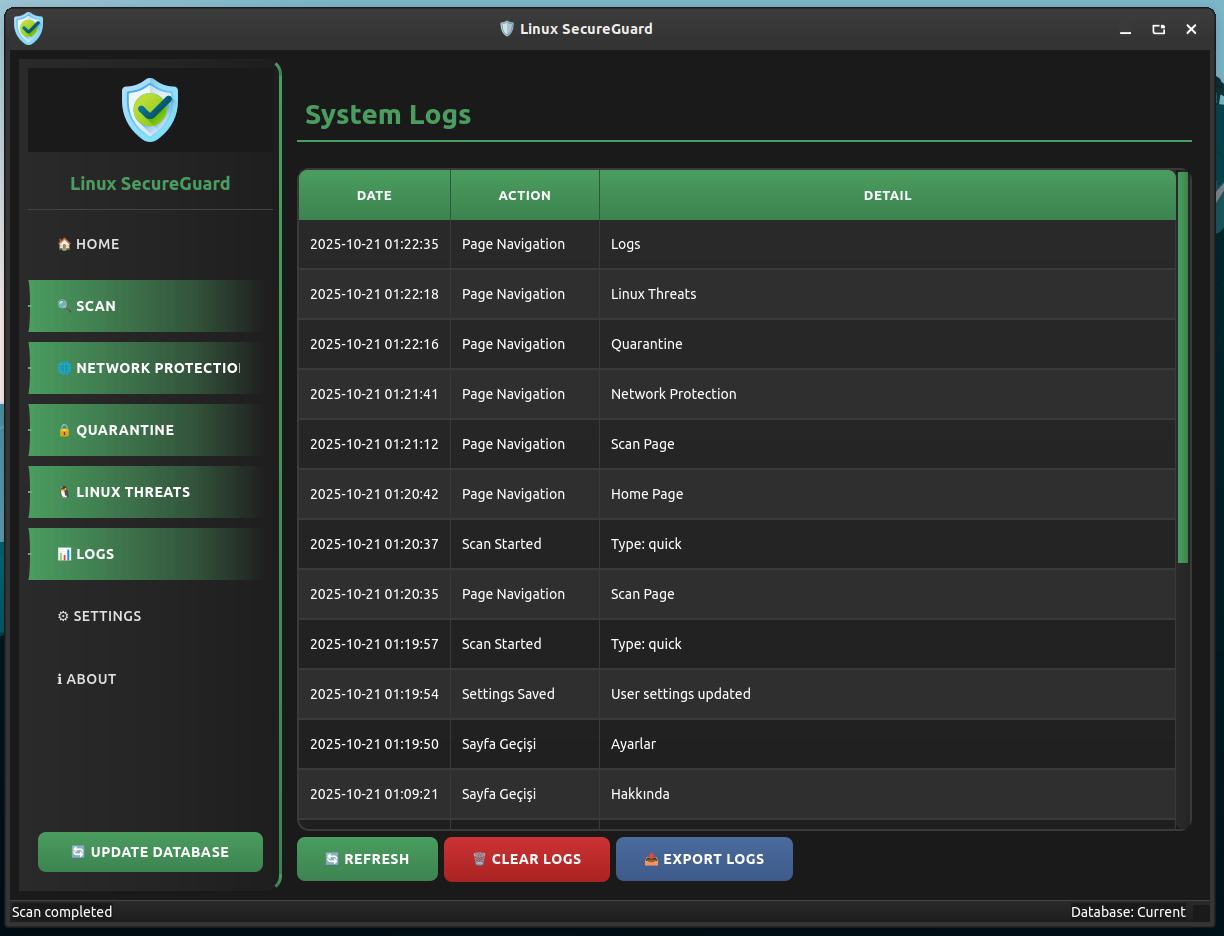Viewport: 1224px width, 936px height.
Task: Go to the About page
Action: tap(91, 679)
